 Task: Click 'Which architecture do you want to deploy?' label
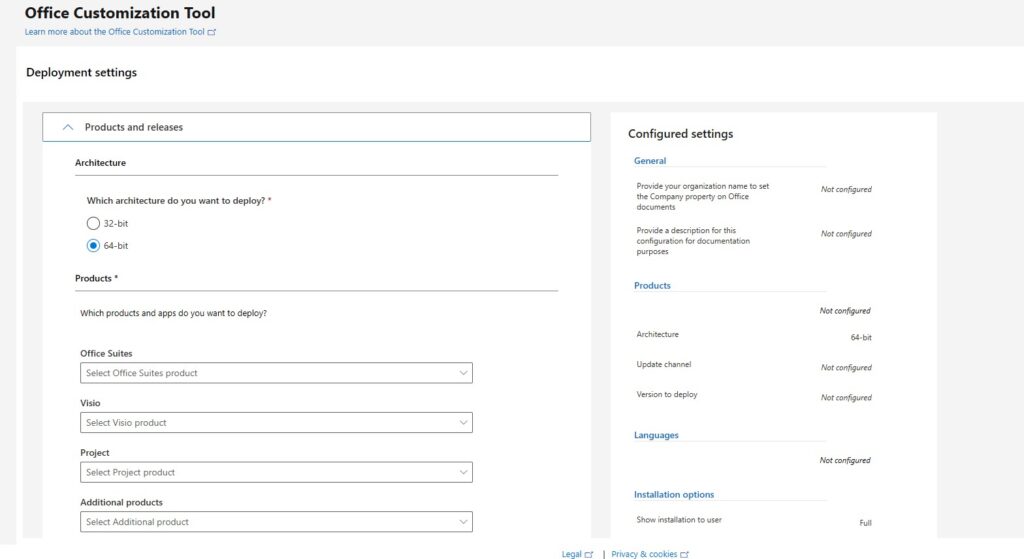click(x=176, y=200)
